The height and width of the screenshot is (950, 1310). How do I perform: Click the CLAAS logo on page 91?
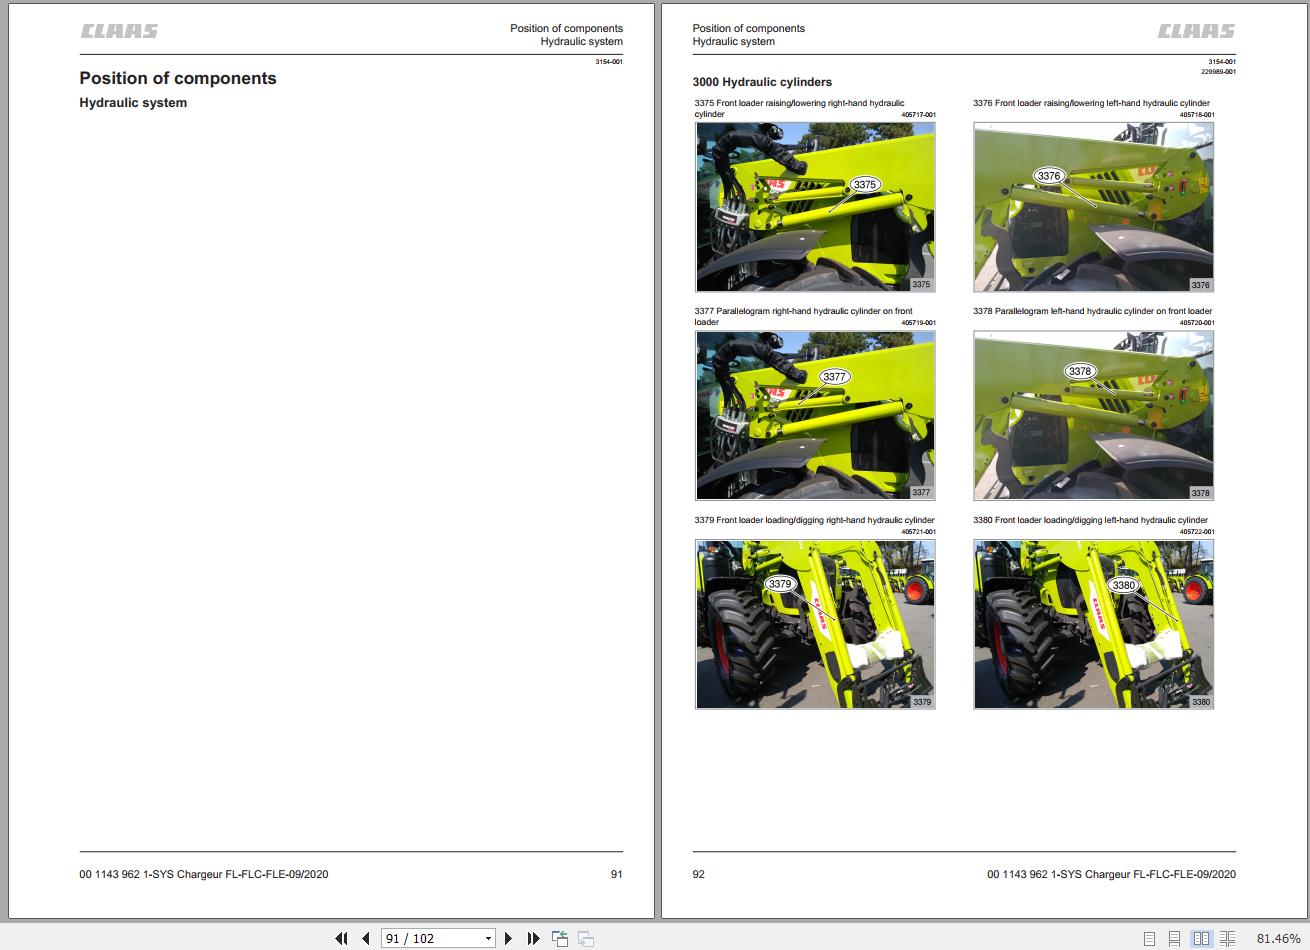coord(119,31)
